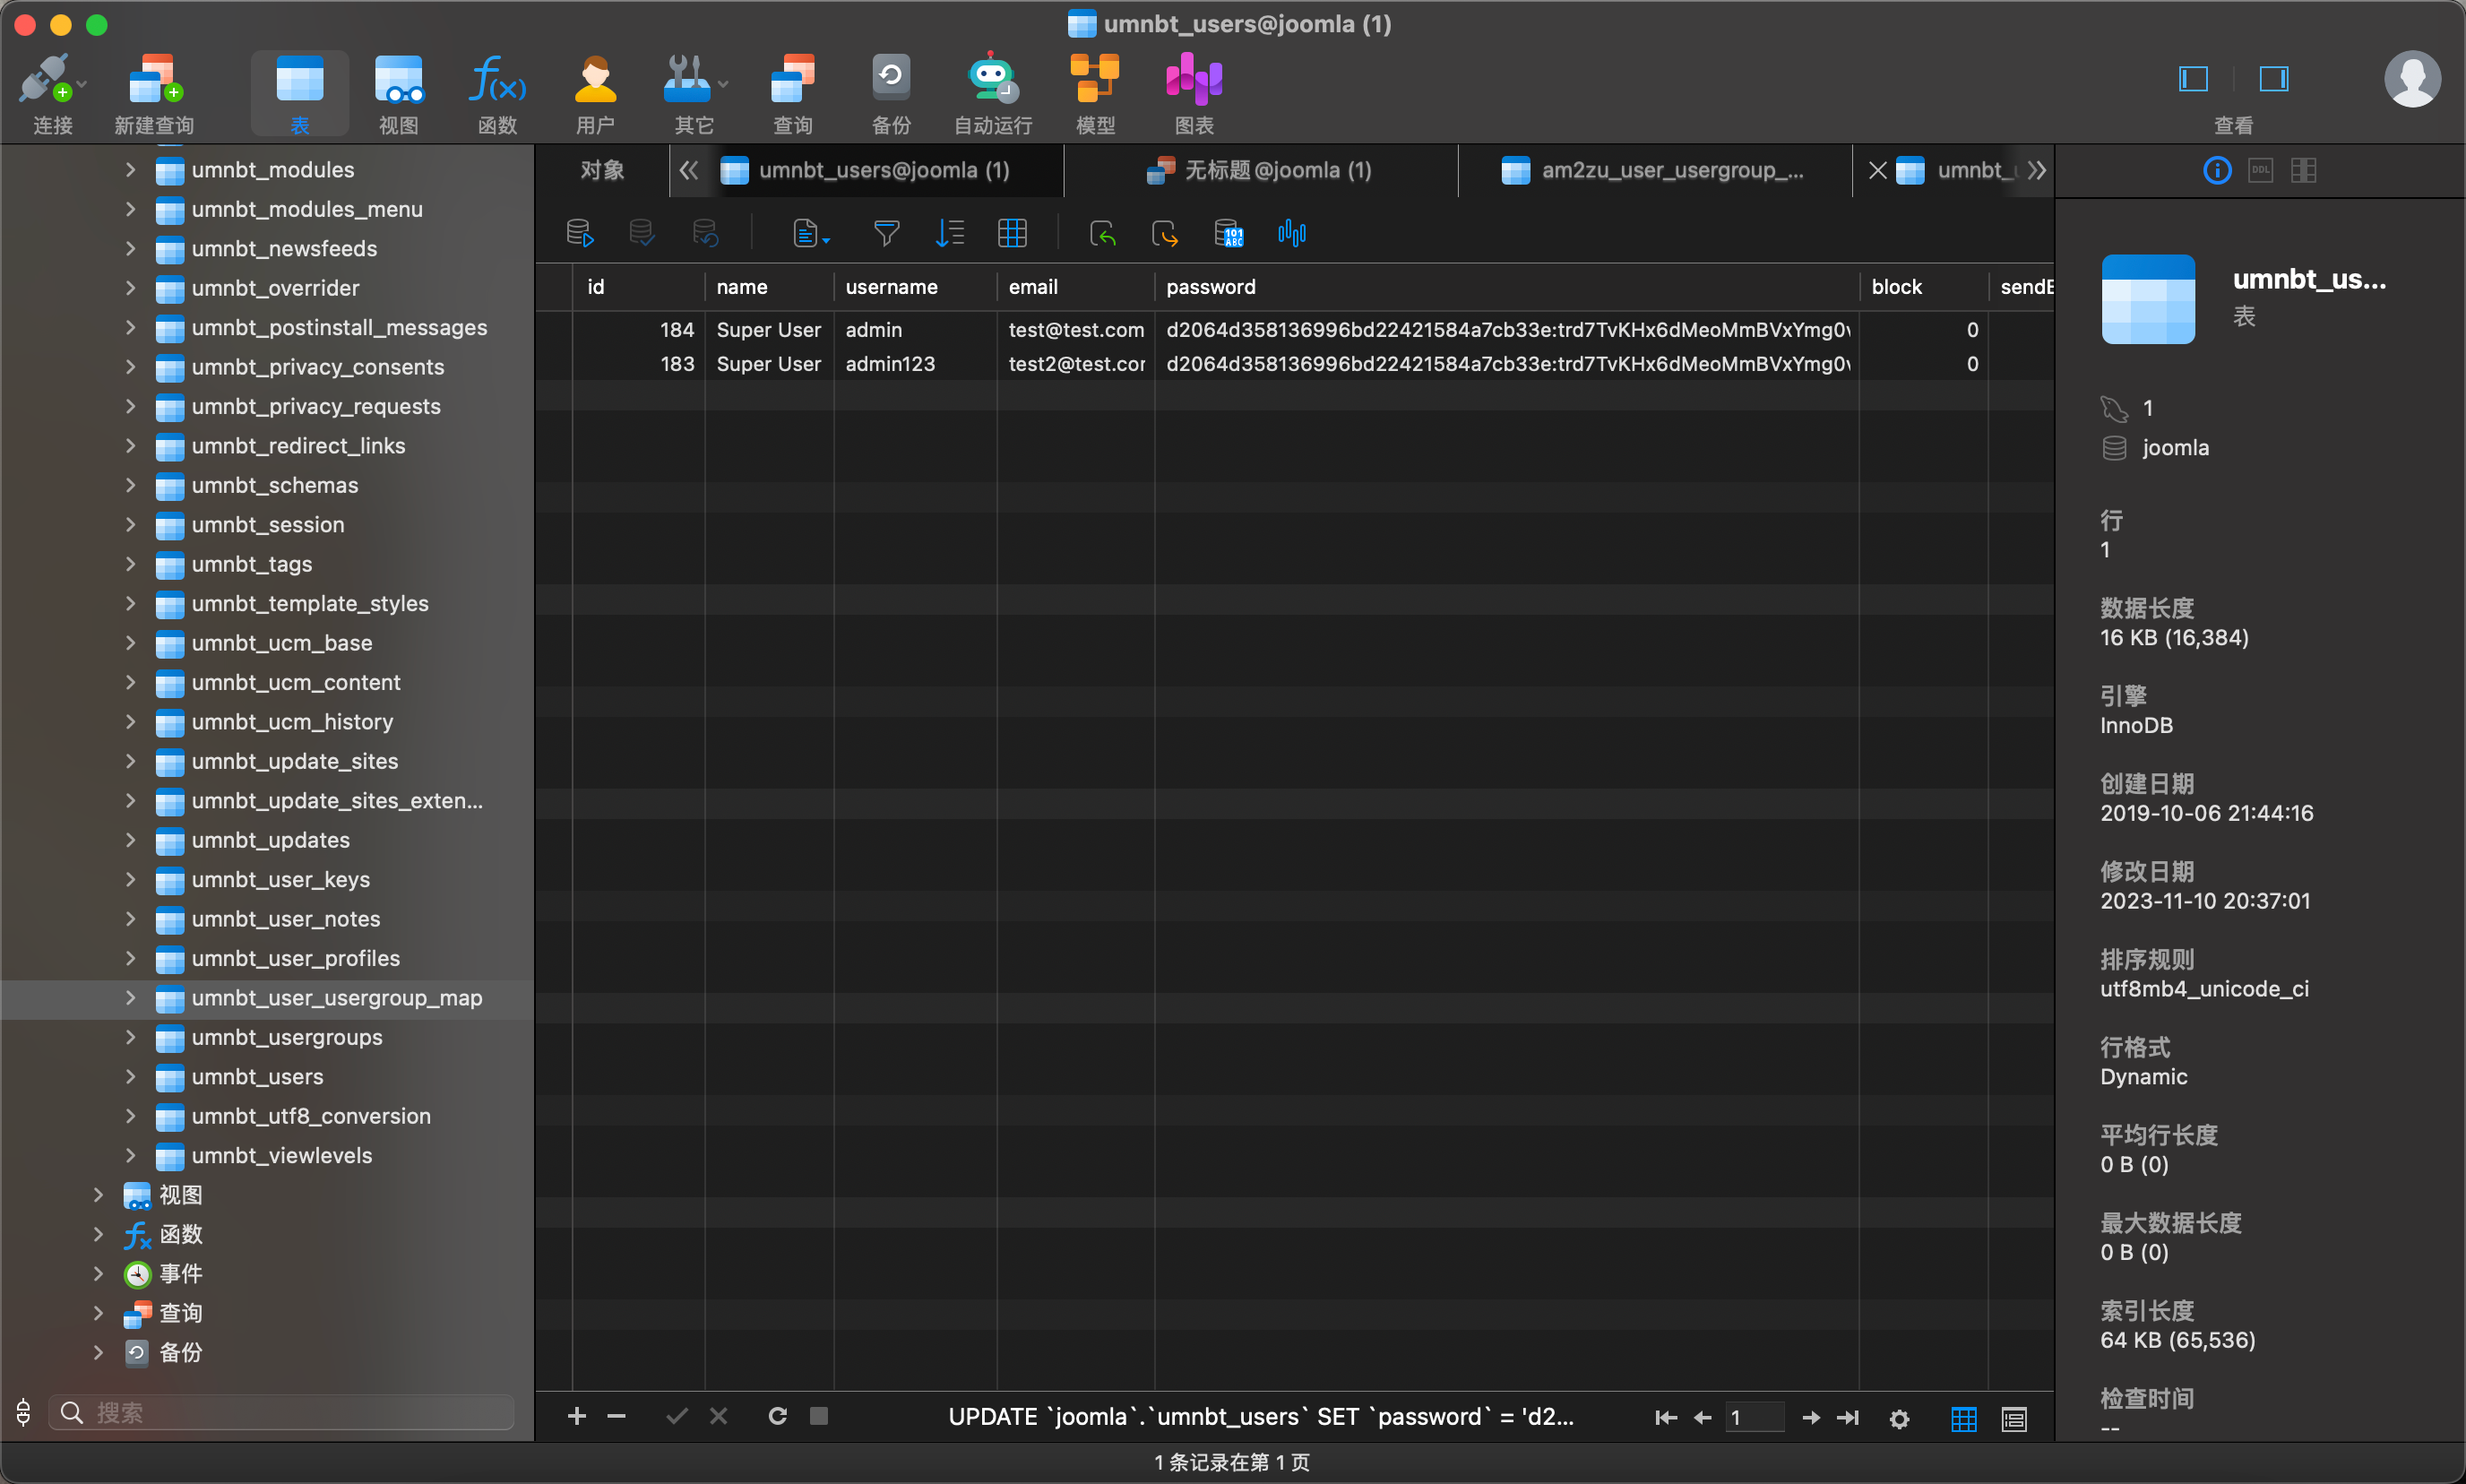Delete record with minus button
This screenshot has width=2466, height=1484.
pyautogui.click(x=616, y=1416)
